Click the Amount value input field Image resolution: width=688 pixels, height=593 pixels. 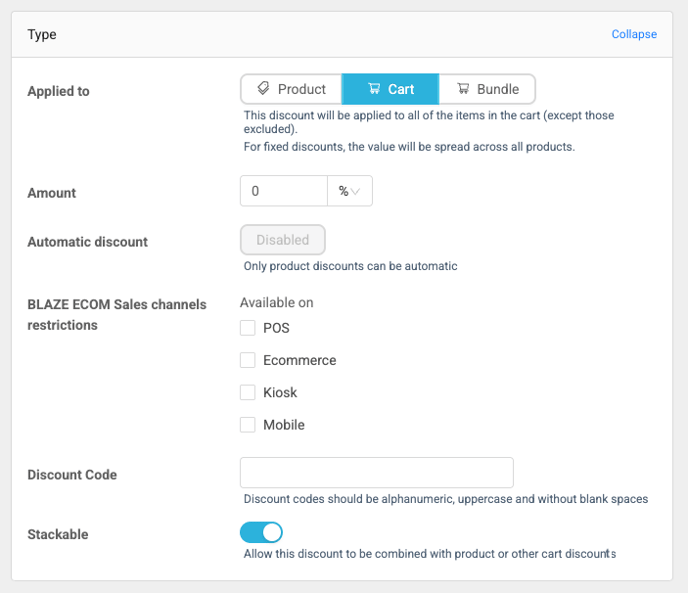click(284, 191)
